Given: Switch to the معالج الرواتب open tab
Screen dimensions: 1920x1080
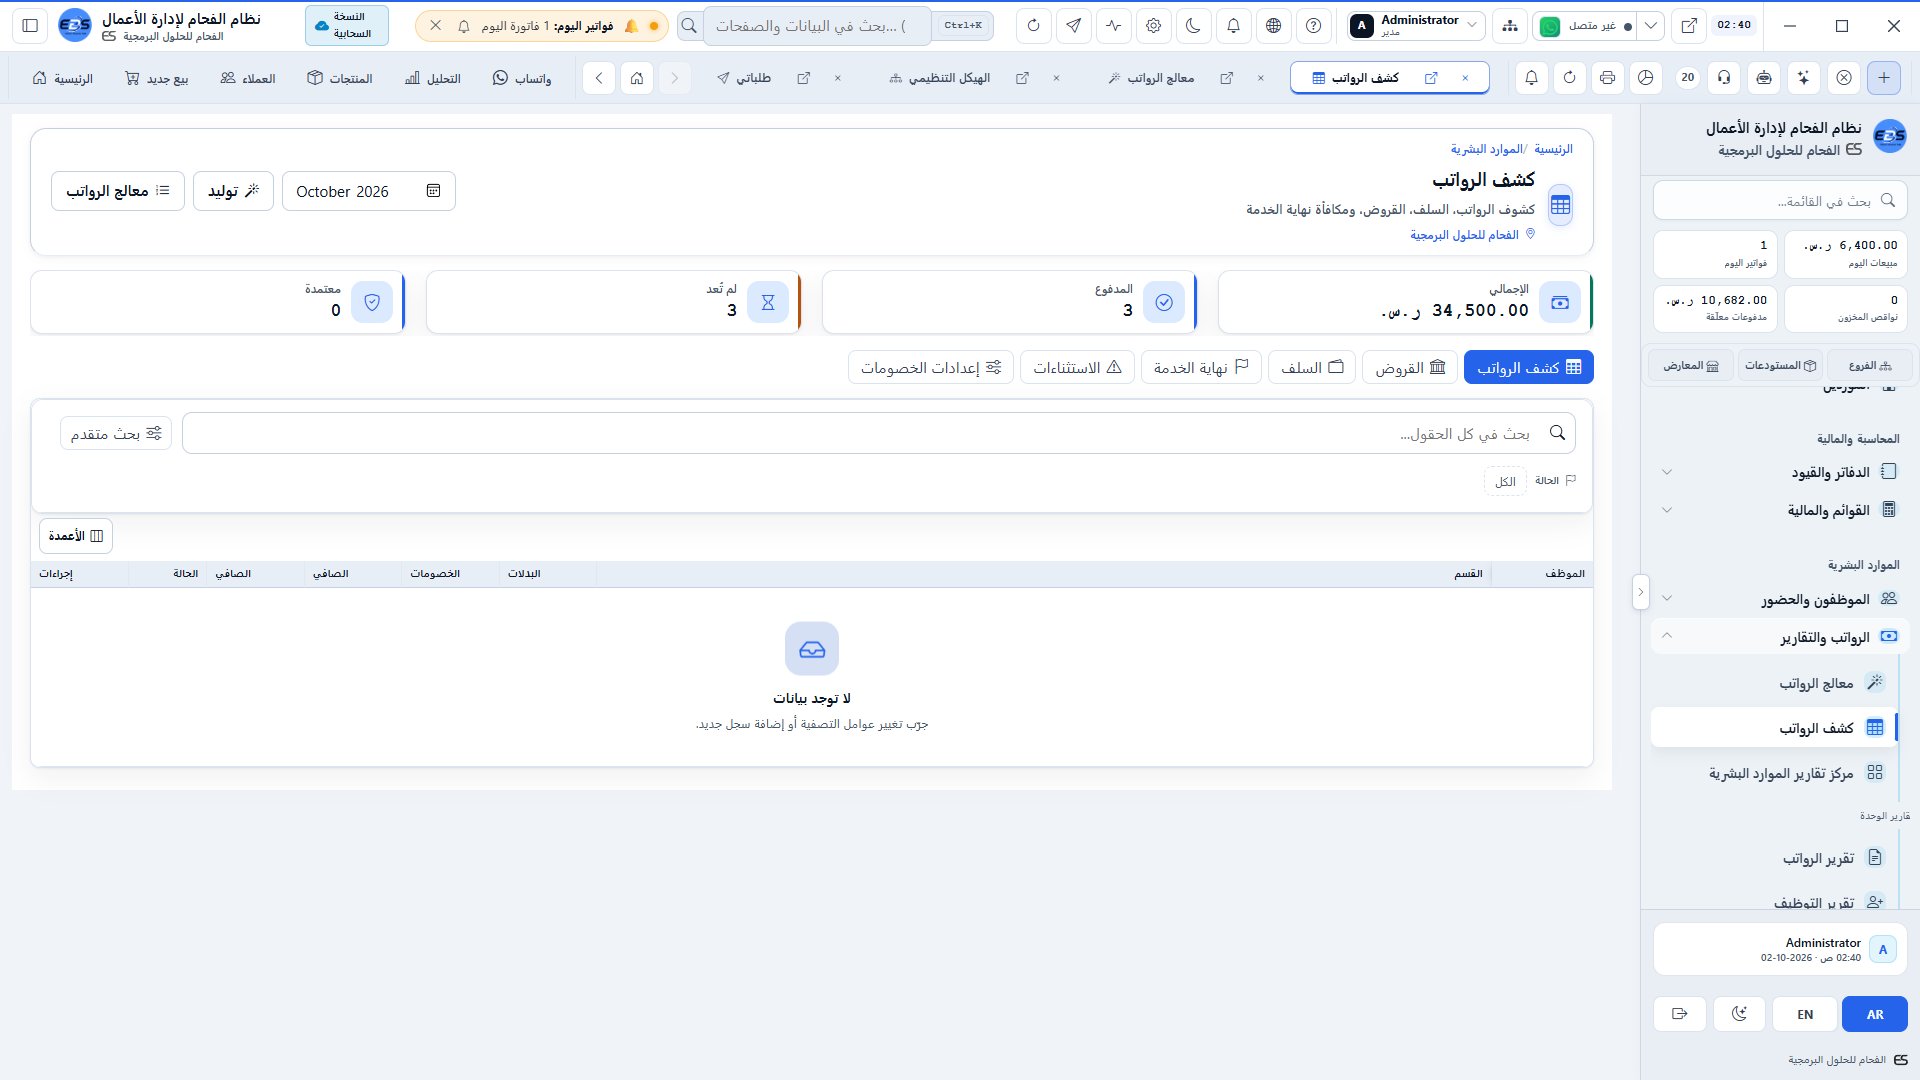Looking at the screenshot, I should pos(1152,78).
